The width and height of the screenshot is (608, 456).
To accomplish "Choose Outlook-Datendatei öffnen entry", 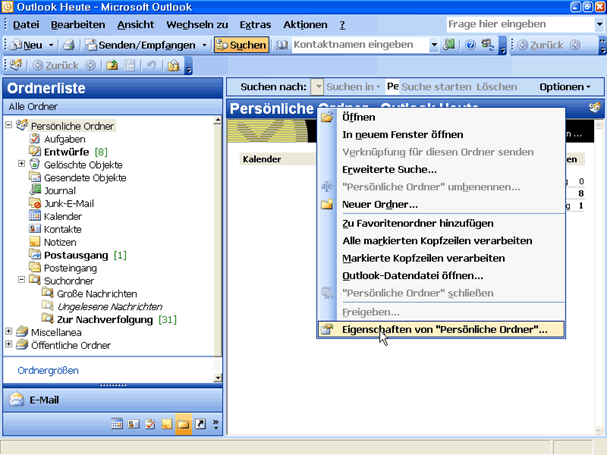I will click(441, 276).
